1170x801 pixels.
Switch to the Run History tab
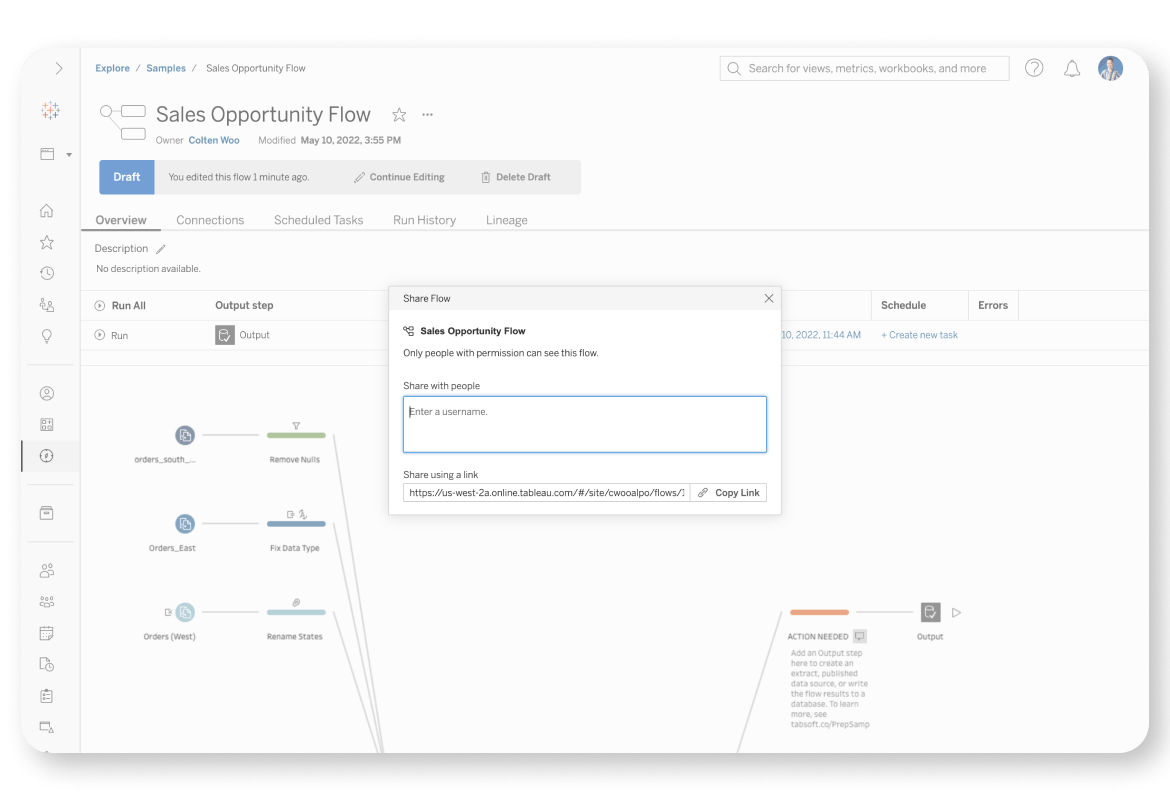tap(425, 220)
